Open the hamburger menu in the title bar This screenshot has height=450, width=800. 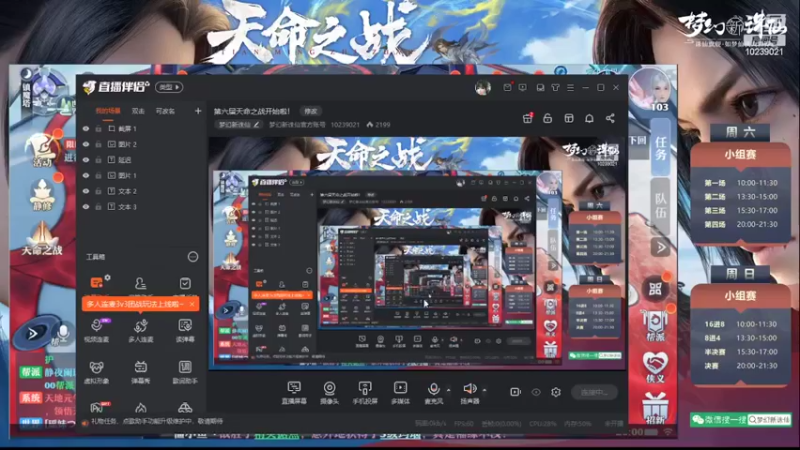(x=570, y=88)
